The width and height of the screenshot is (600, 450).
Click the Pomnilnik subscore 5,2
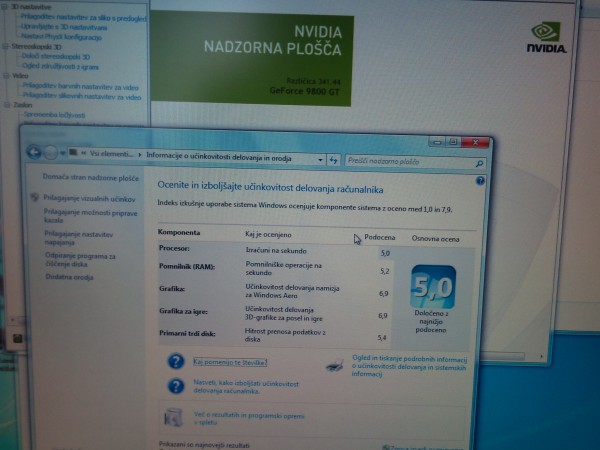[x=385, y=271]
